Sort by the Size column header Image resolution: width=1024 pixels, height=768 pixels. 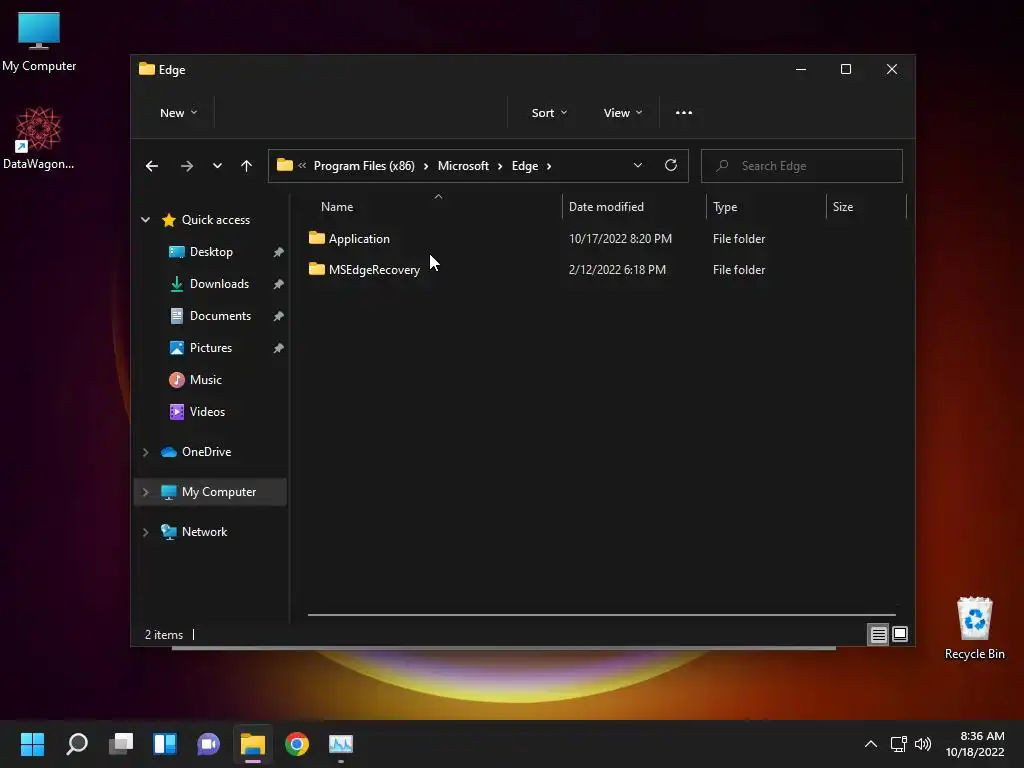pyautogui.click(x=842, y=207)
